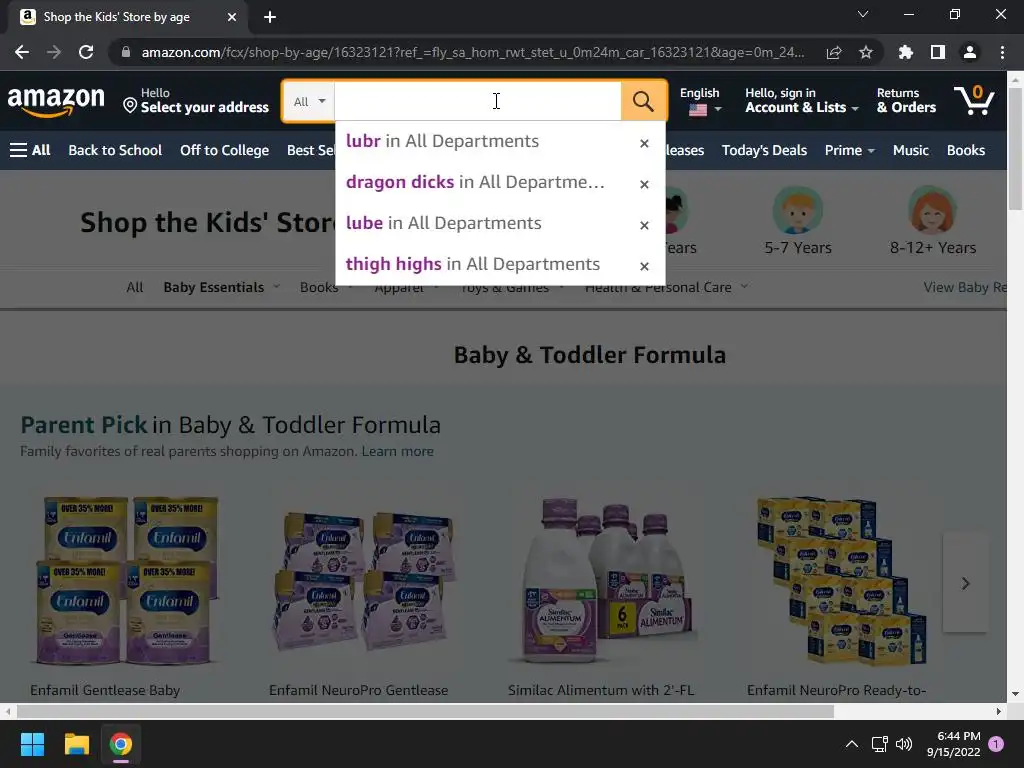This screenshot has width=1024, height=768.
Task: Click into the Amazon search field
Action: tap(477, 101)
